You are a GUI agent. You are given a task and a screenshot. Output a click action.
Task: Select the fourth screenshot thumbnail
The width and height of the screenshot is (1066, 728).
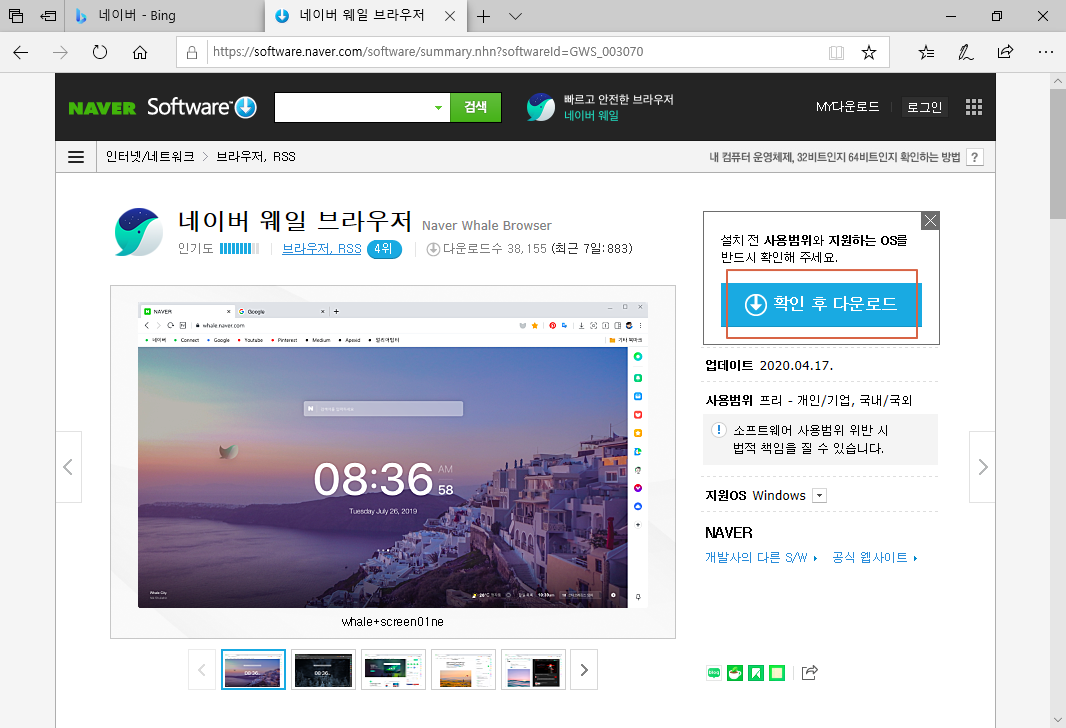click(x=463, y=670)
